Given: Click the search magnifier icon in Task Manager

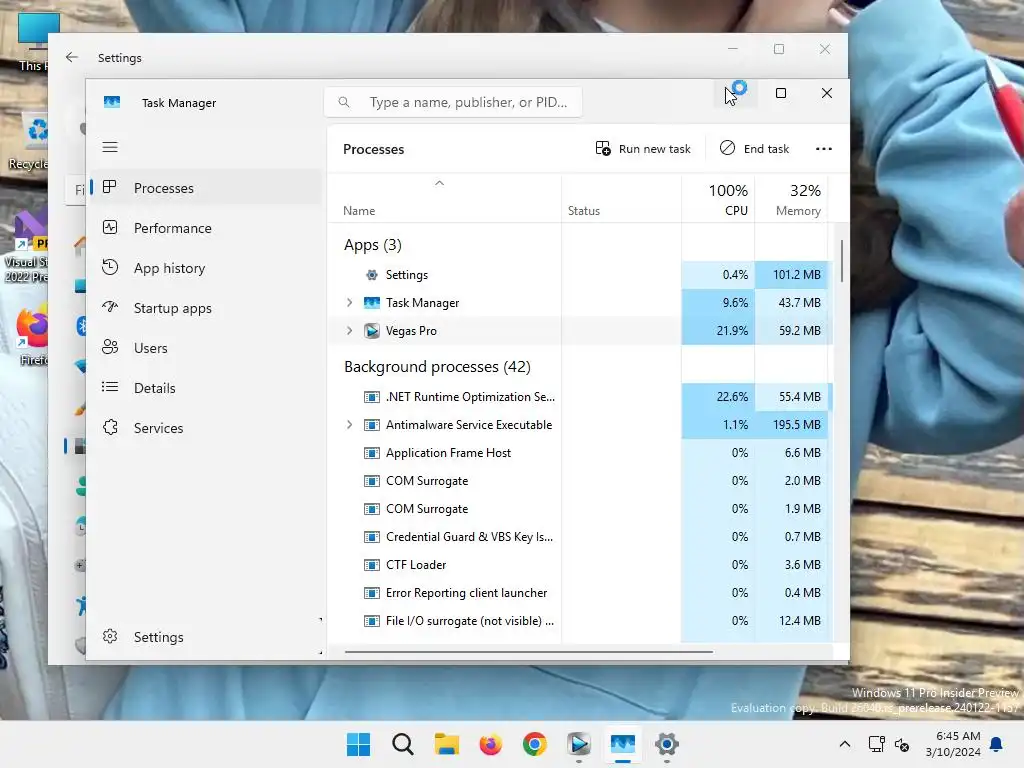Looking at the screenshot, I should pos(344,102).
